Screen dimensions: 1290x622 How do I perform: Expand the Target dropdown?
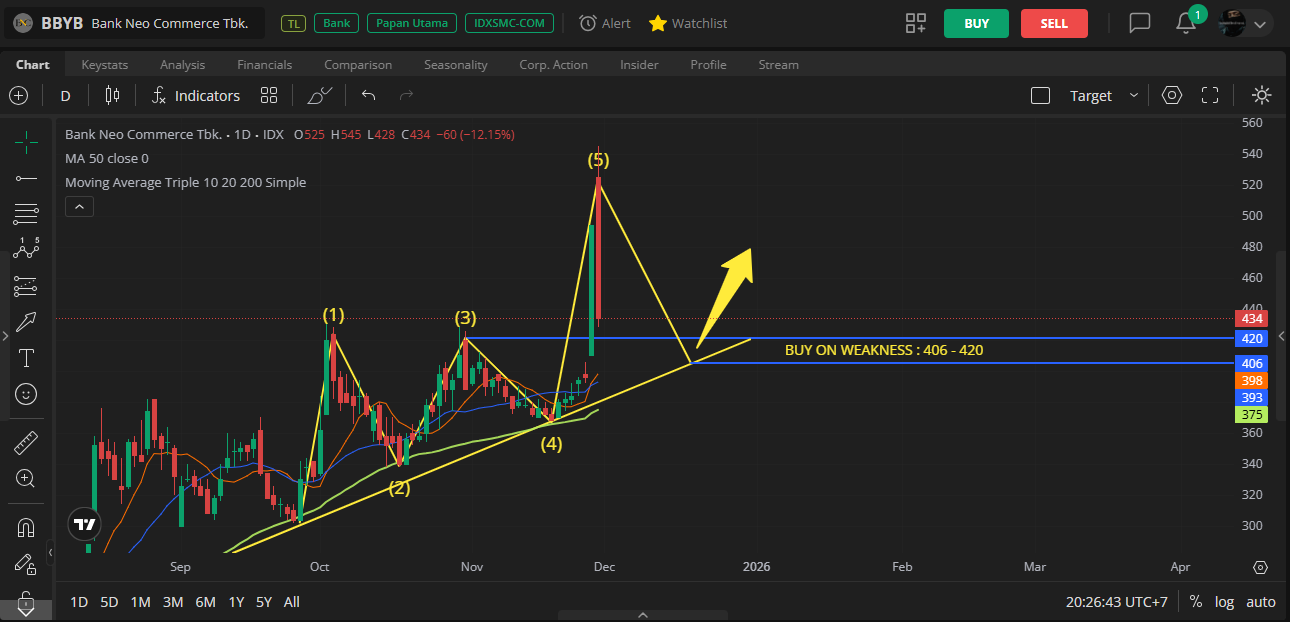point(1104,96)
